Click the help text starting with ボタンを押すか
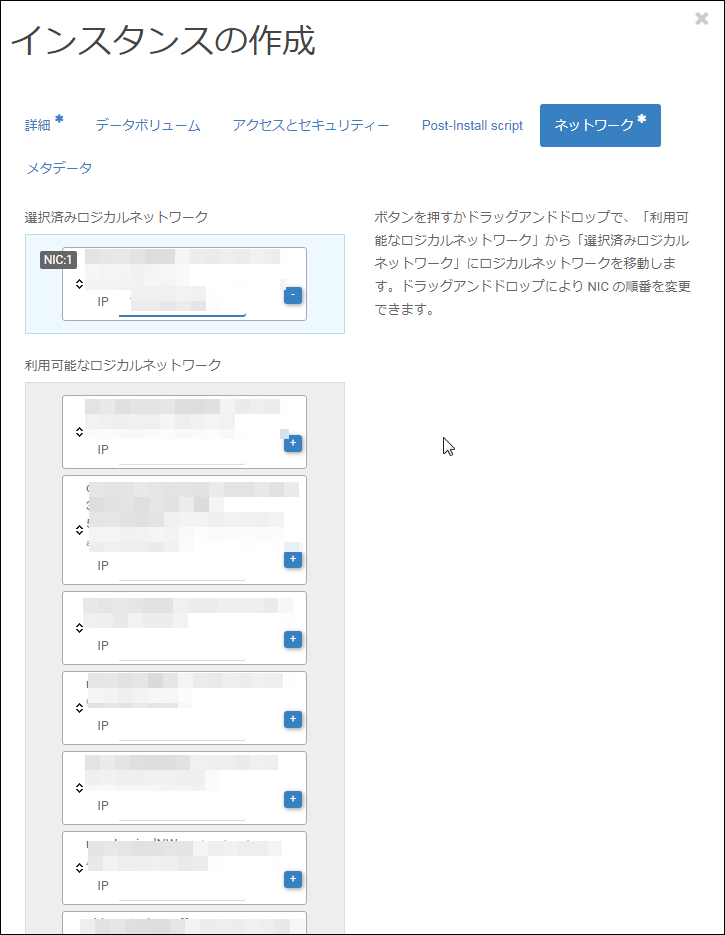Image resolution: width=725 pixels, height=935 pixels. tap(532, 263)
